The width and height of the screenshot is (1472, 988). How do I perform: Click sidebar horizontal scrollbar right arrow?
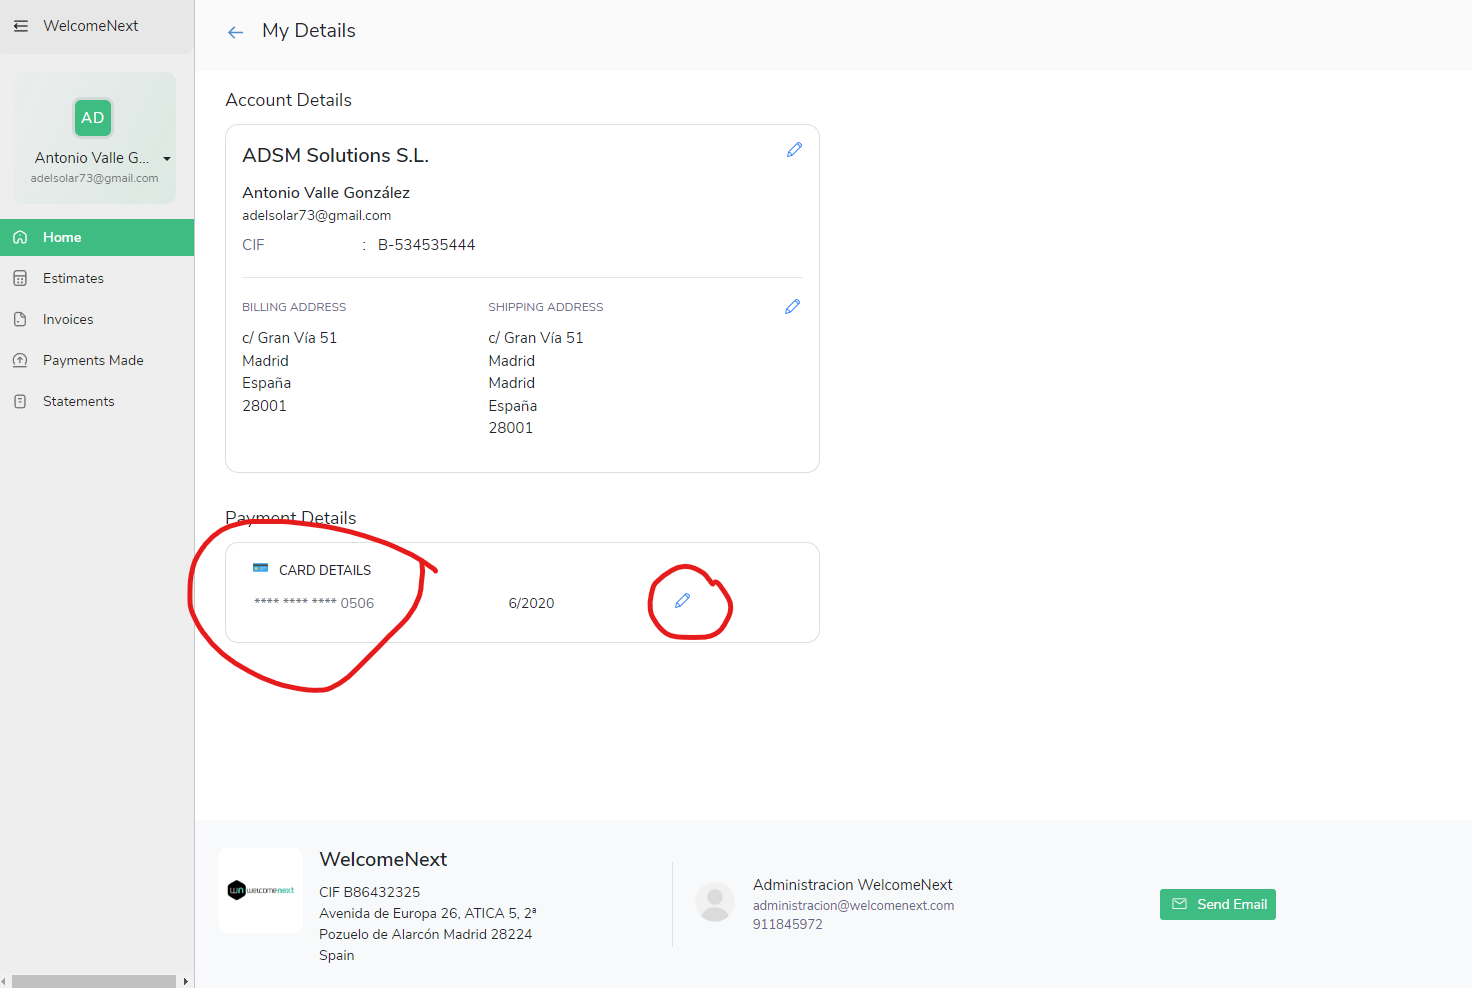[x=185, y=981]
